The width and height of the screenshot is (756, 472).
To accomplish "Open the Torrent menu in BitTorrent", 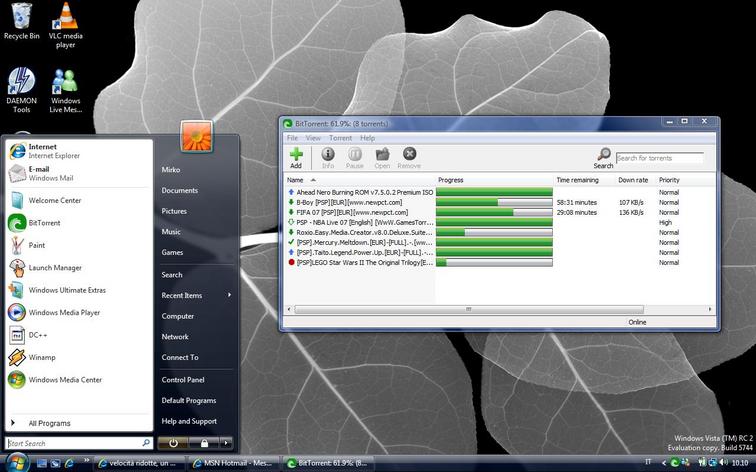I will pos(340,138).
